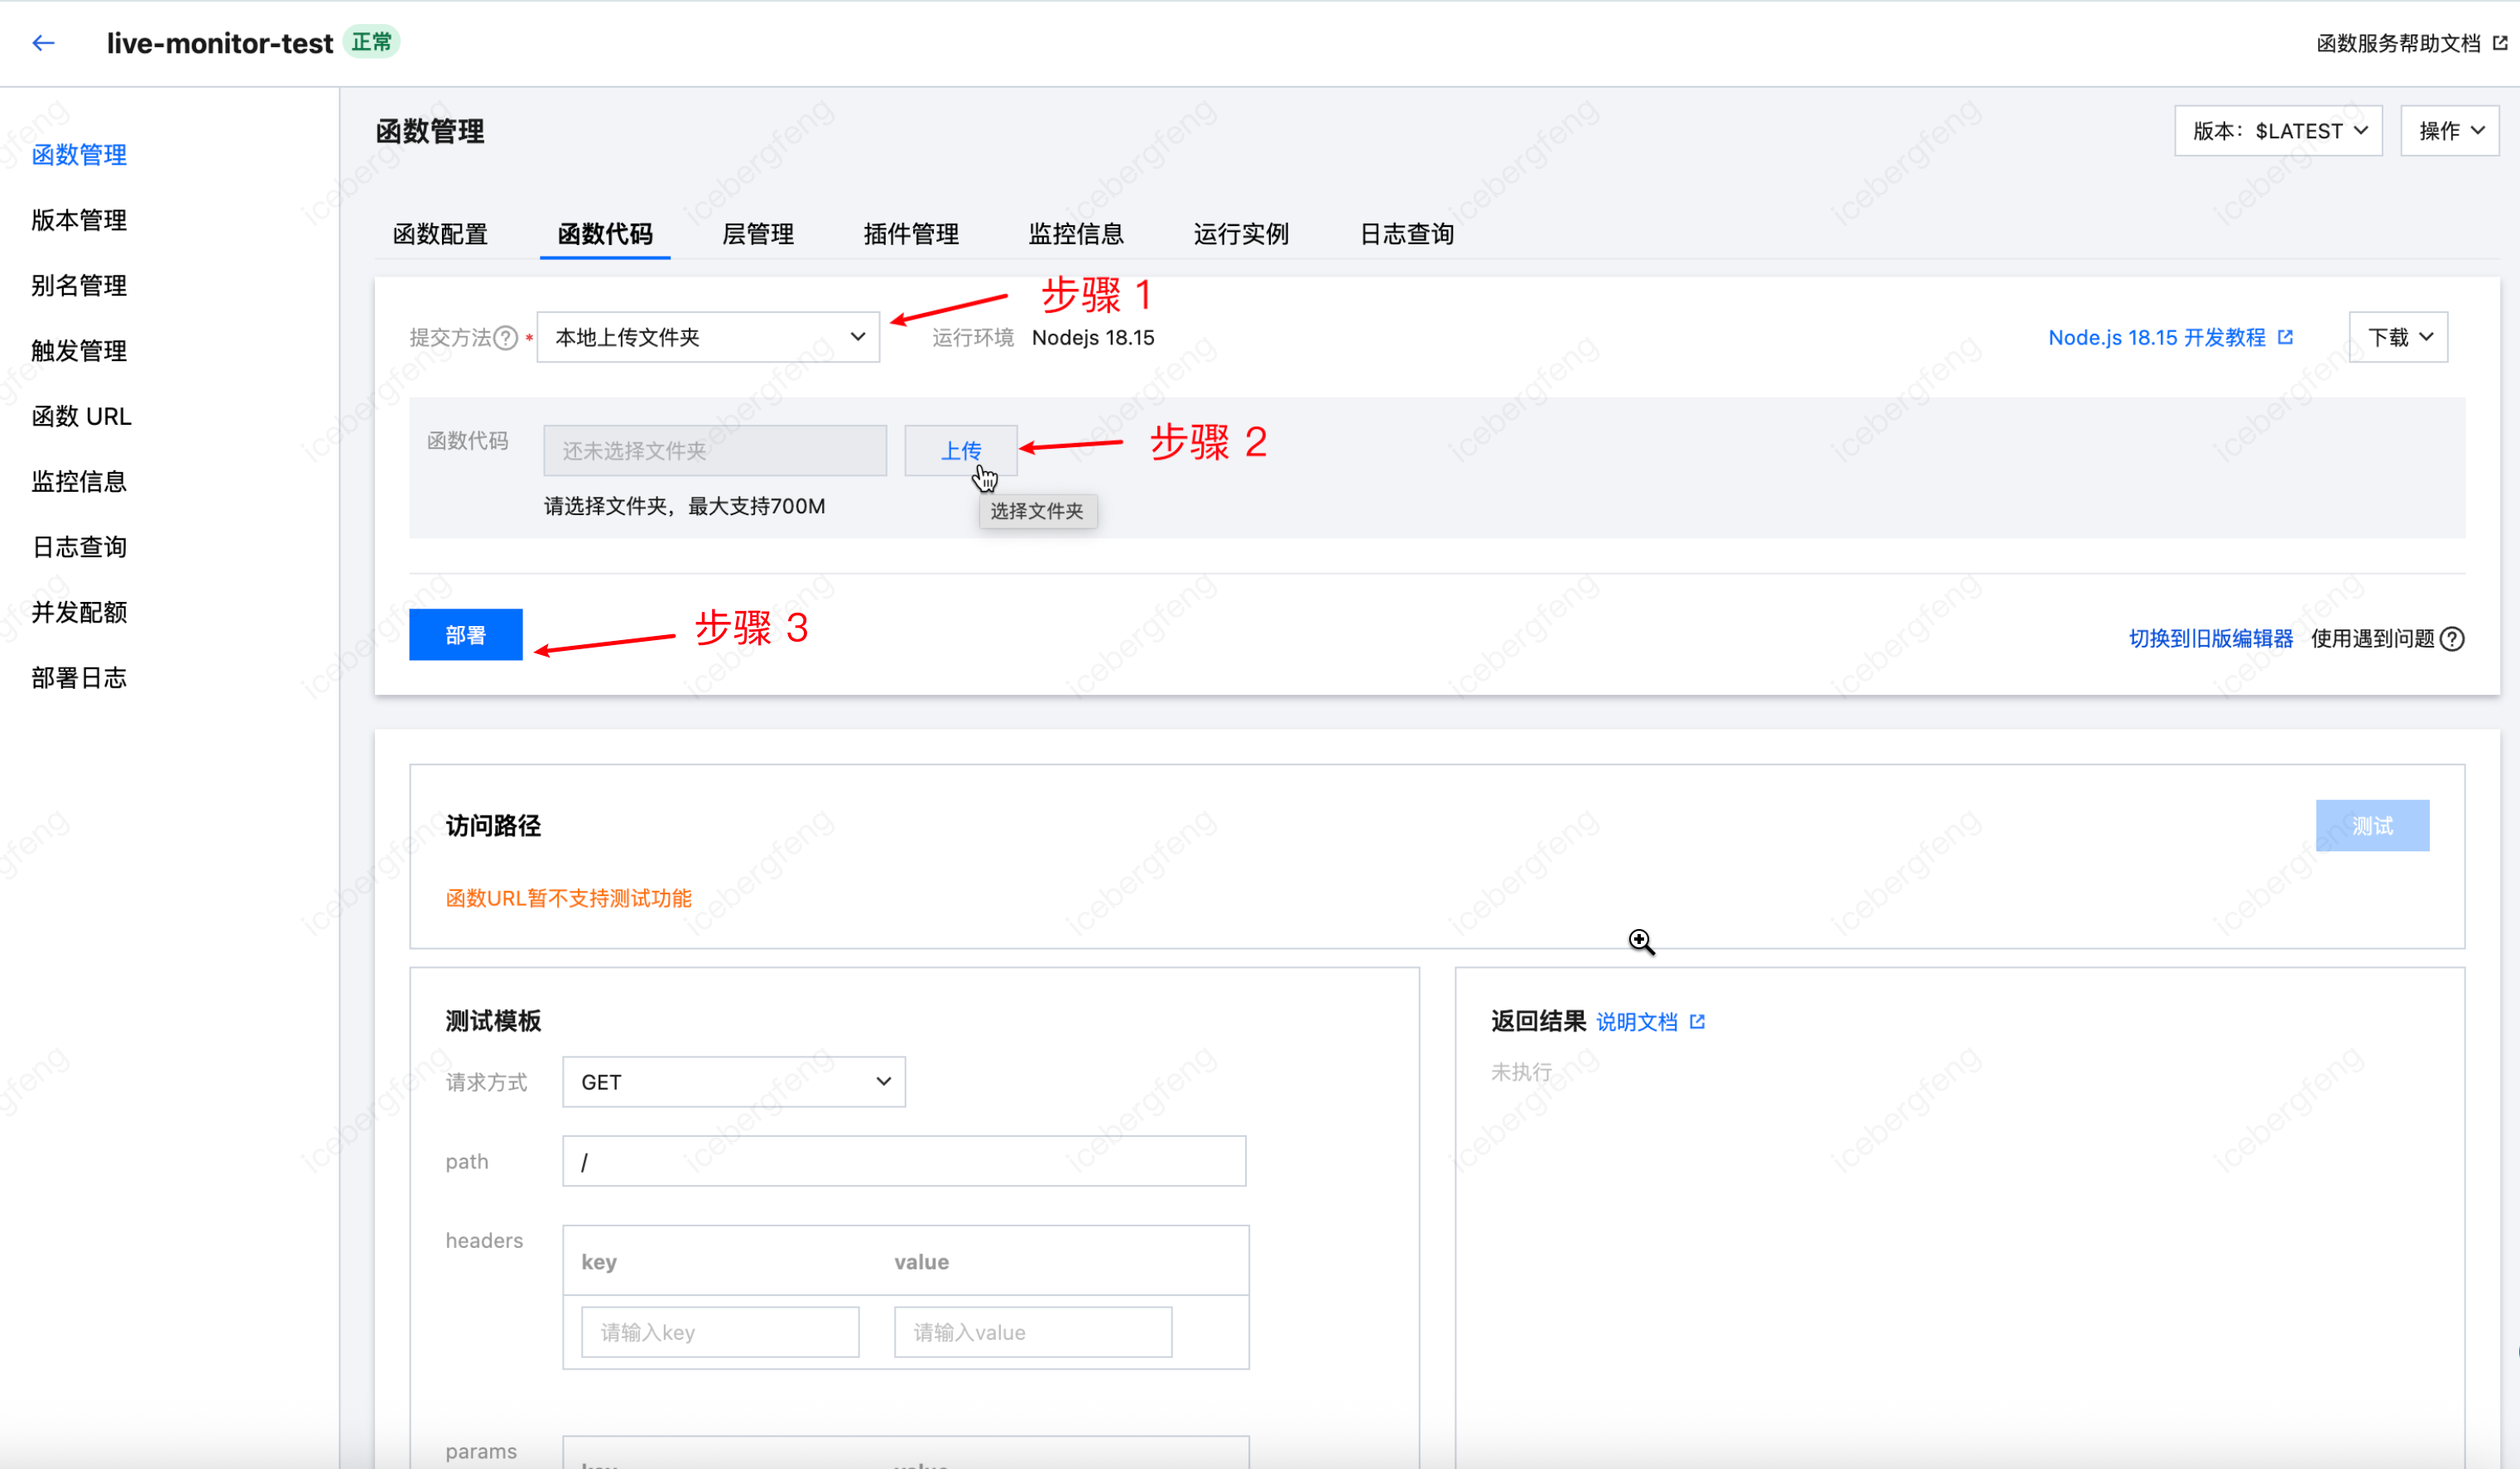Open the 版本: $LATEST version dropdown
This screenshot has width=2520, height=1469.
pos(2278,131)
